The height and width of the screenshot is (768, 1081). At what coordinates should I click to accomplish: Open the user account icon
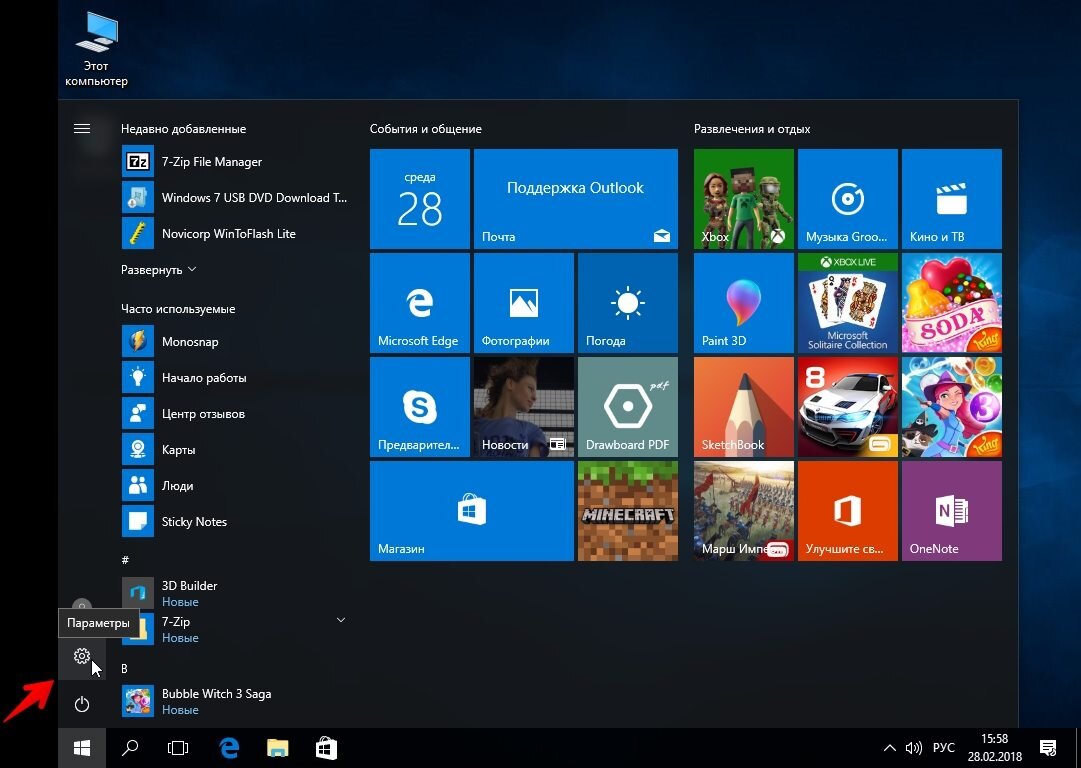(82, 605)
